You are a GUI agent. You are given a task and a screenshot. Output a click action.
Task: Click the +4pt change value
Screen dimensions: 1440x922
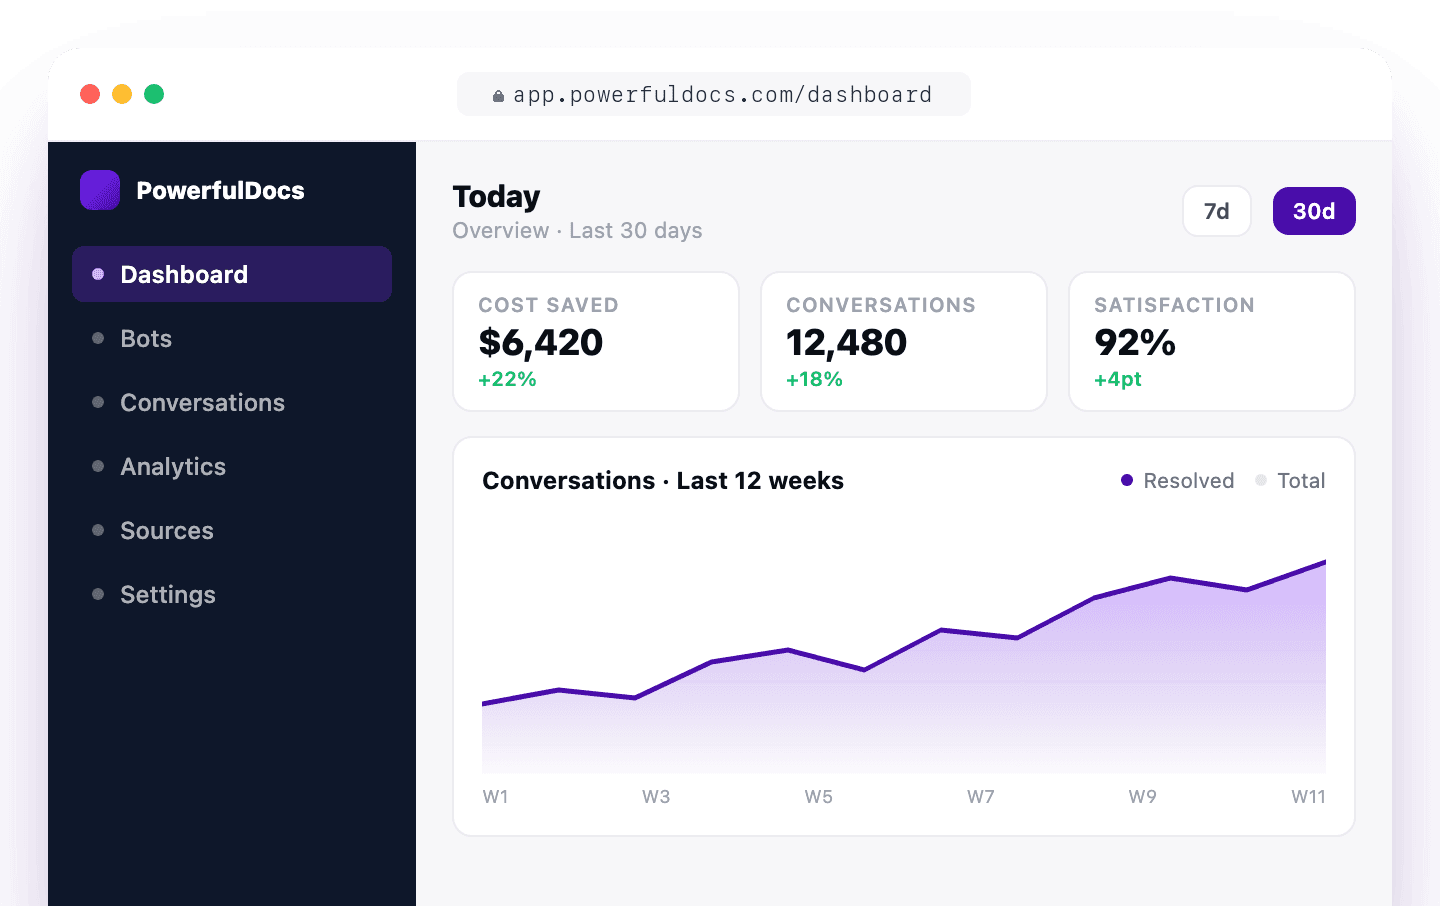1118,379
